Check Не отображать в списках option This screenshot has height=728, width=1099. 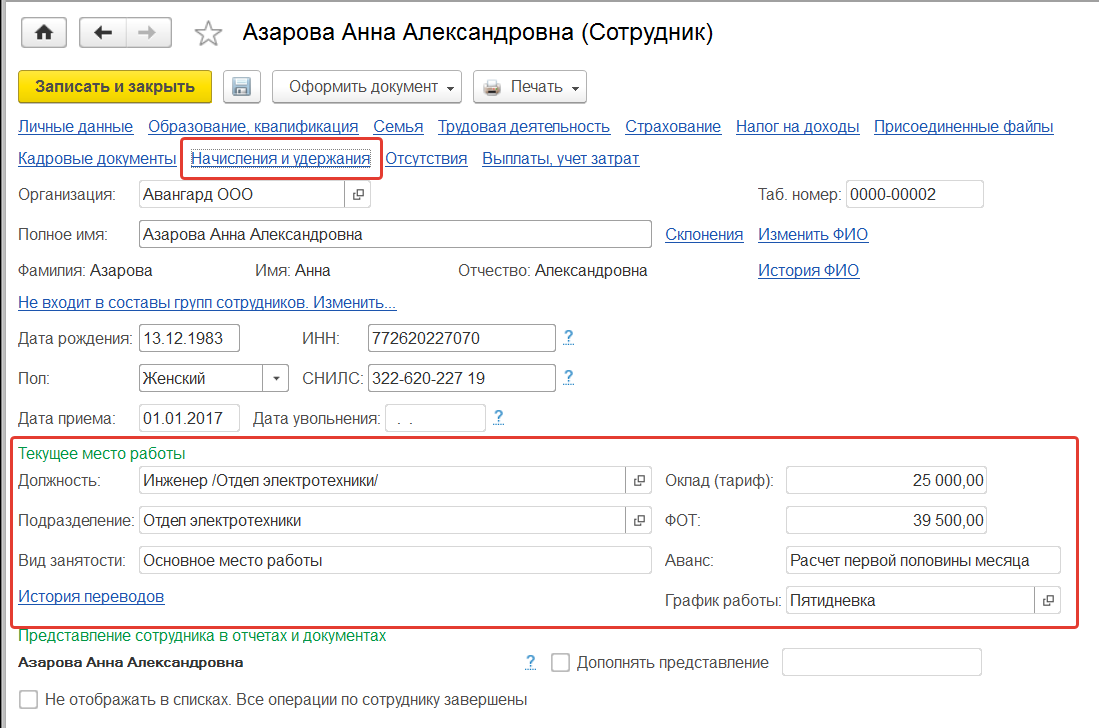pos(29,699)
